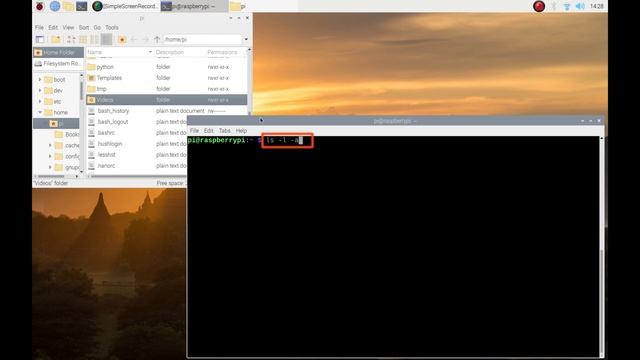Expand the etc folder in tree

(x=40, y=101)
